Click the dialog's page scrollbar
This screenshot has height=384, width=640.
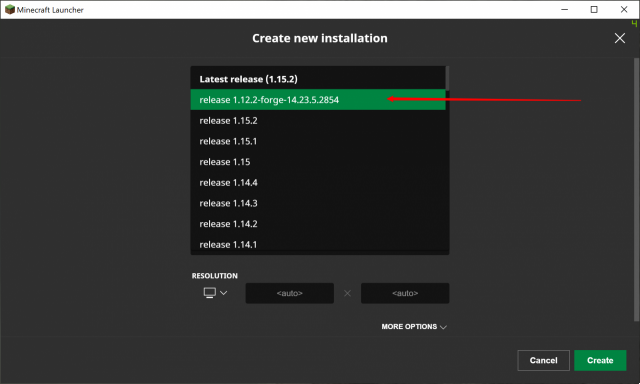point(636,190)
